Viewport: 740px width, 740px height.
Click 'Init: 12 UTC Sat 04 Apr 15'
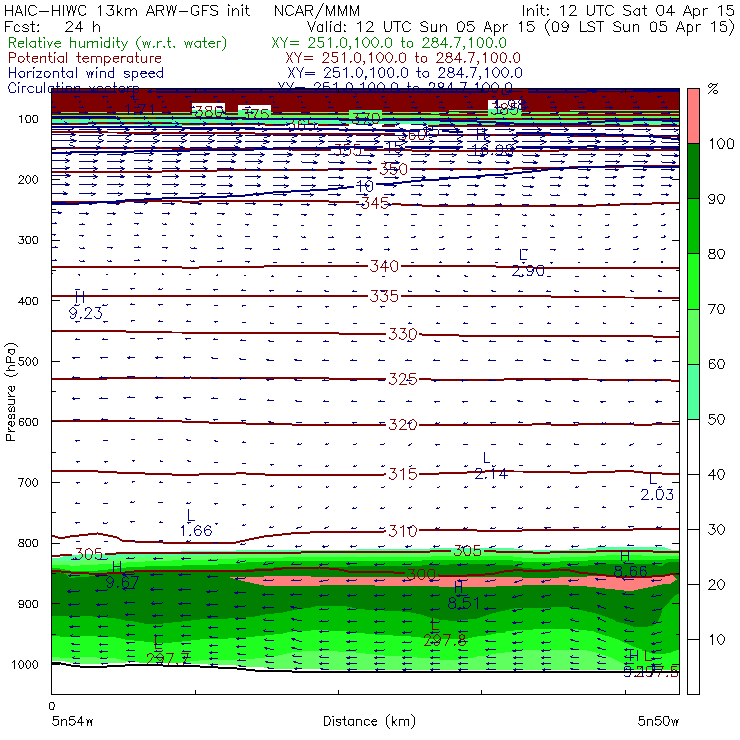[628, 11]
